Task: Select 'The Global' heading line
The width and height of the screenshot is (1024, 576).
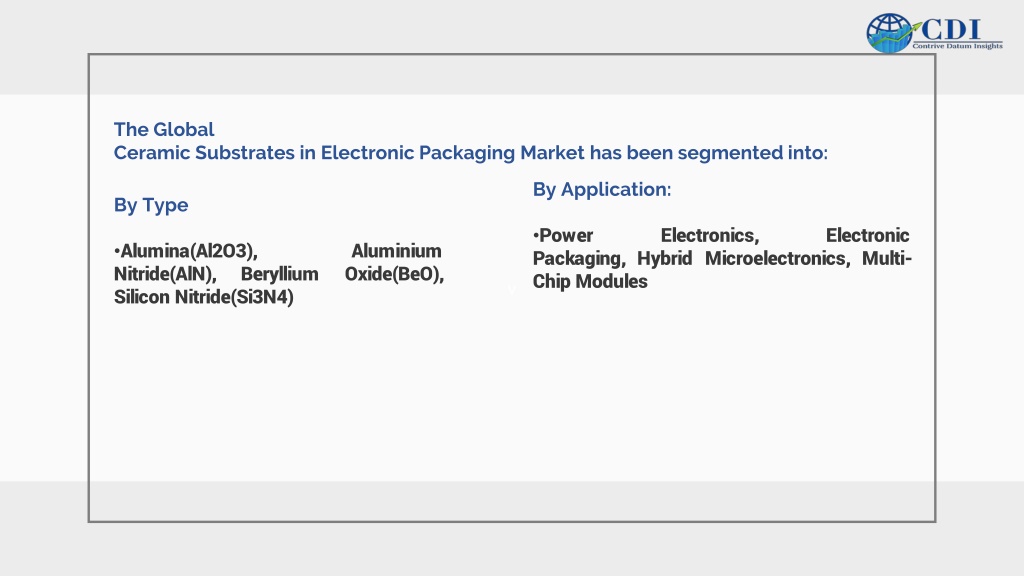Action: pyautogui.click(x=164, y=129)
